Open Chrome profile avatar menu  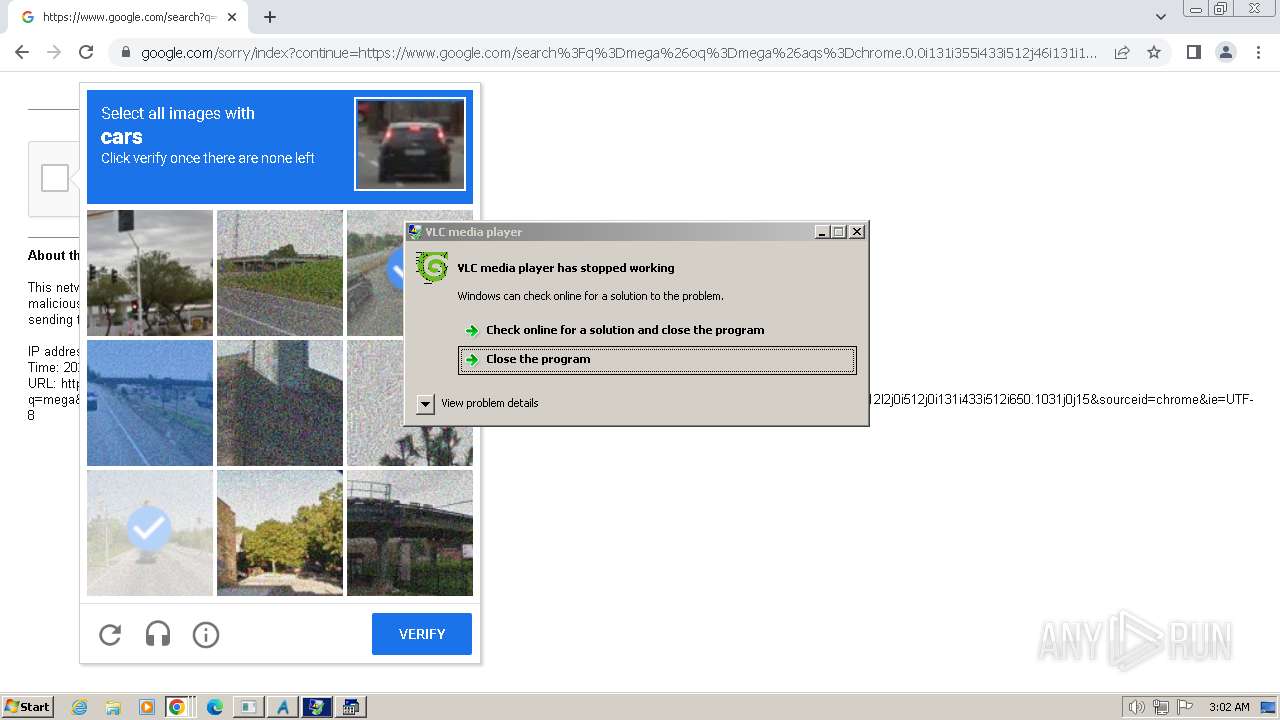click(x=1226, y=52)
